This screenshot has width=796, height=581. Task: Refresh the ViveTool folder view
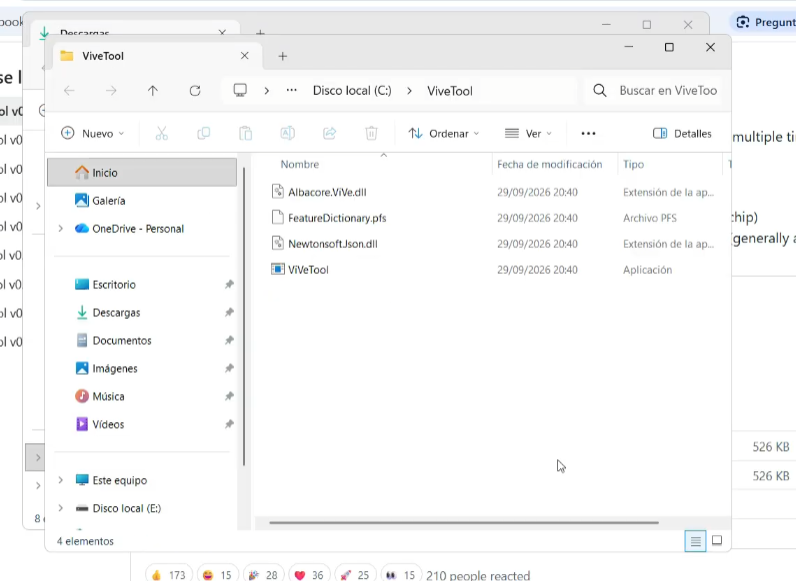pyautogui.click(x=195, y=91)
